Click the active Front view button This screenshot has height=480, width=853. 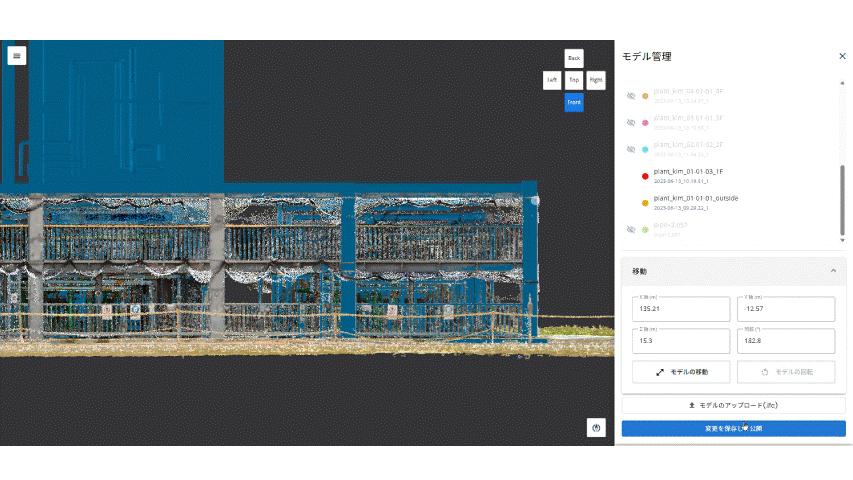[574, 102]
